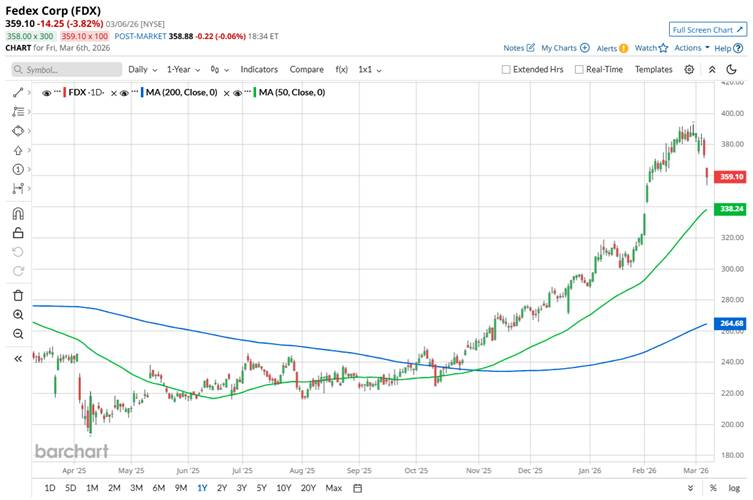Image resolution: width=753 pixels, height=500 pixels.
Task: Enable the Extended Hrs checkbox
Action: [507, 70]
